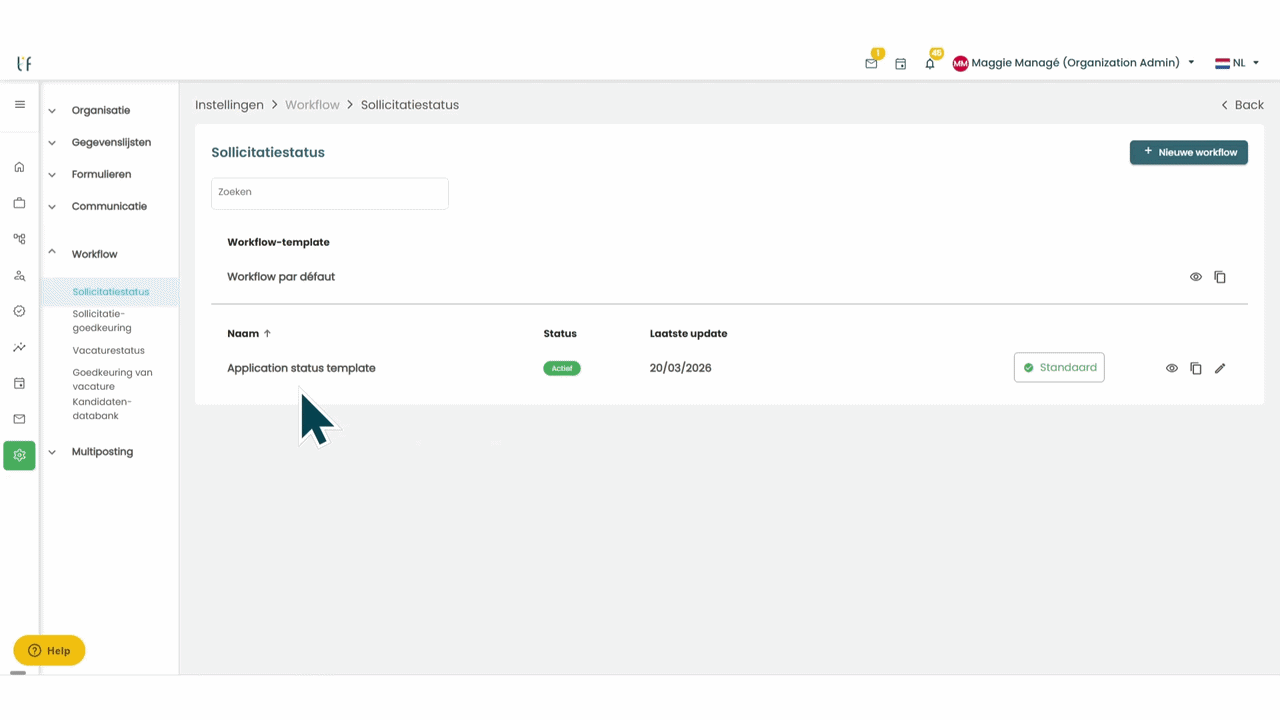1280x720 pixels.
Task: Select Kandidaten-databank menu item
Action: pos(101,409)
